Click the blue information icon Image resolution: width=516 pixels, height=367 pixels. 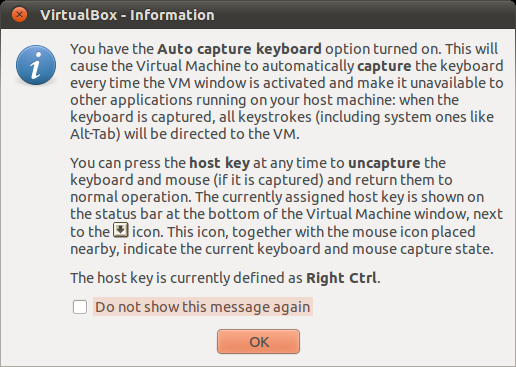tap(36, 65)
